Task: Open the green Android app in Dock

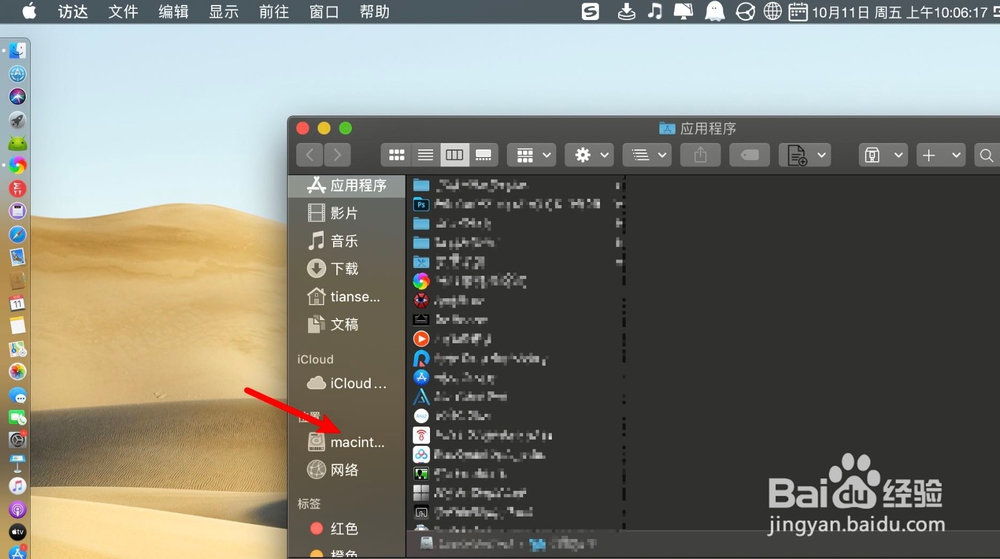Action: pyautogui.click(x=17, y=143)
